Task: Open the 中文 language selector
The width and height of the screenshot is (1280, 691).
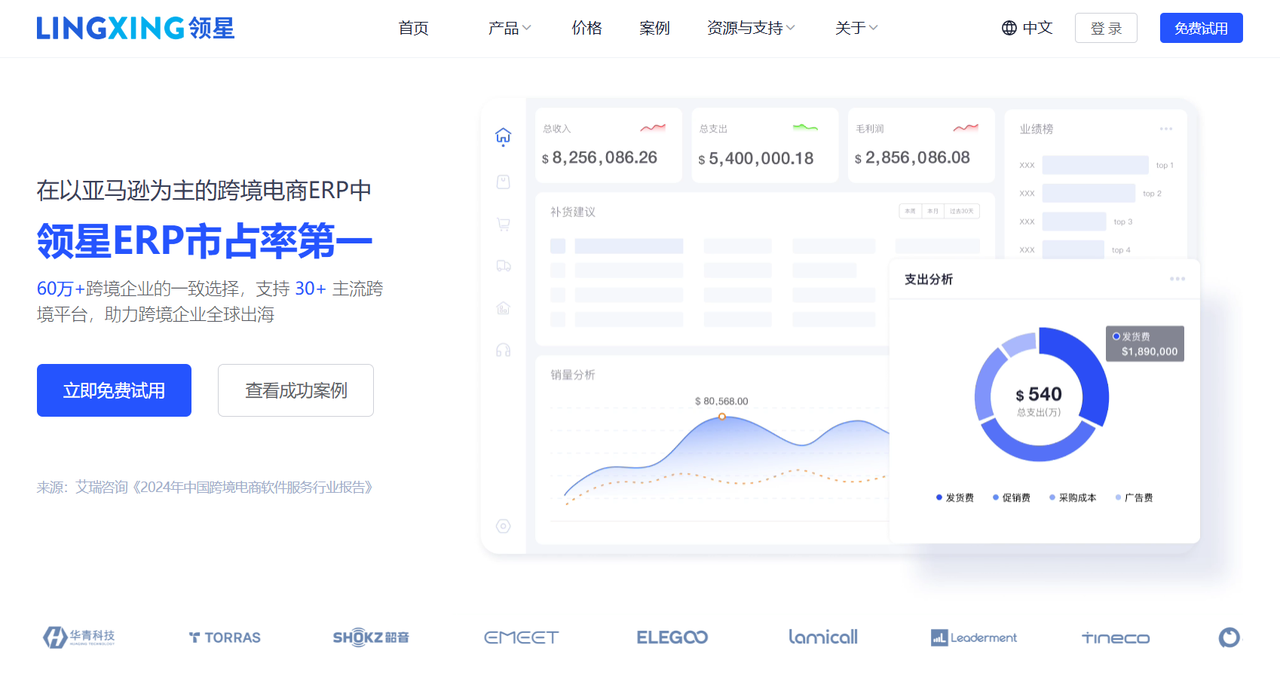Action: click(x=1027, y=28)
